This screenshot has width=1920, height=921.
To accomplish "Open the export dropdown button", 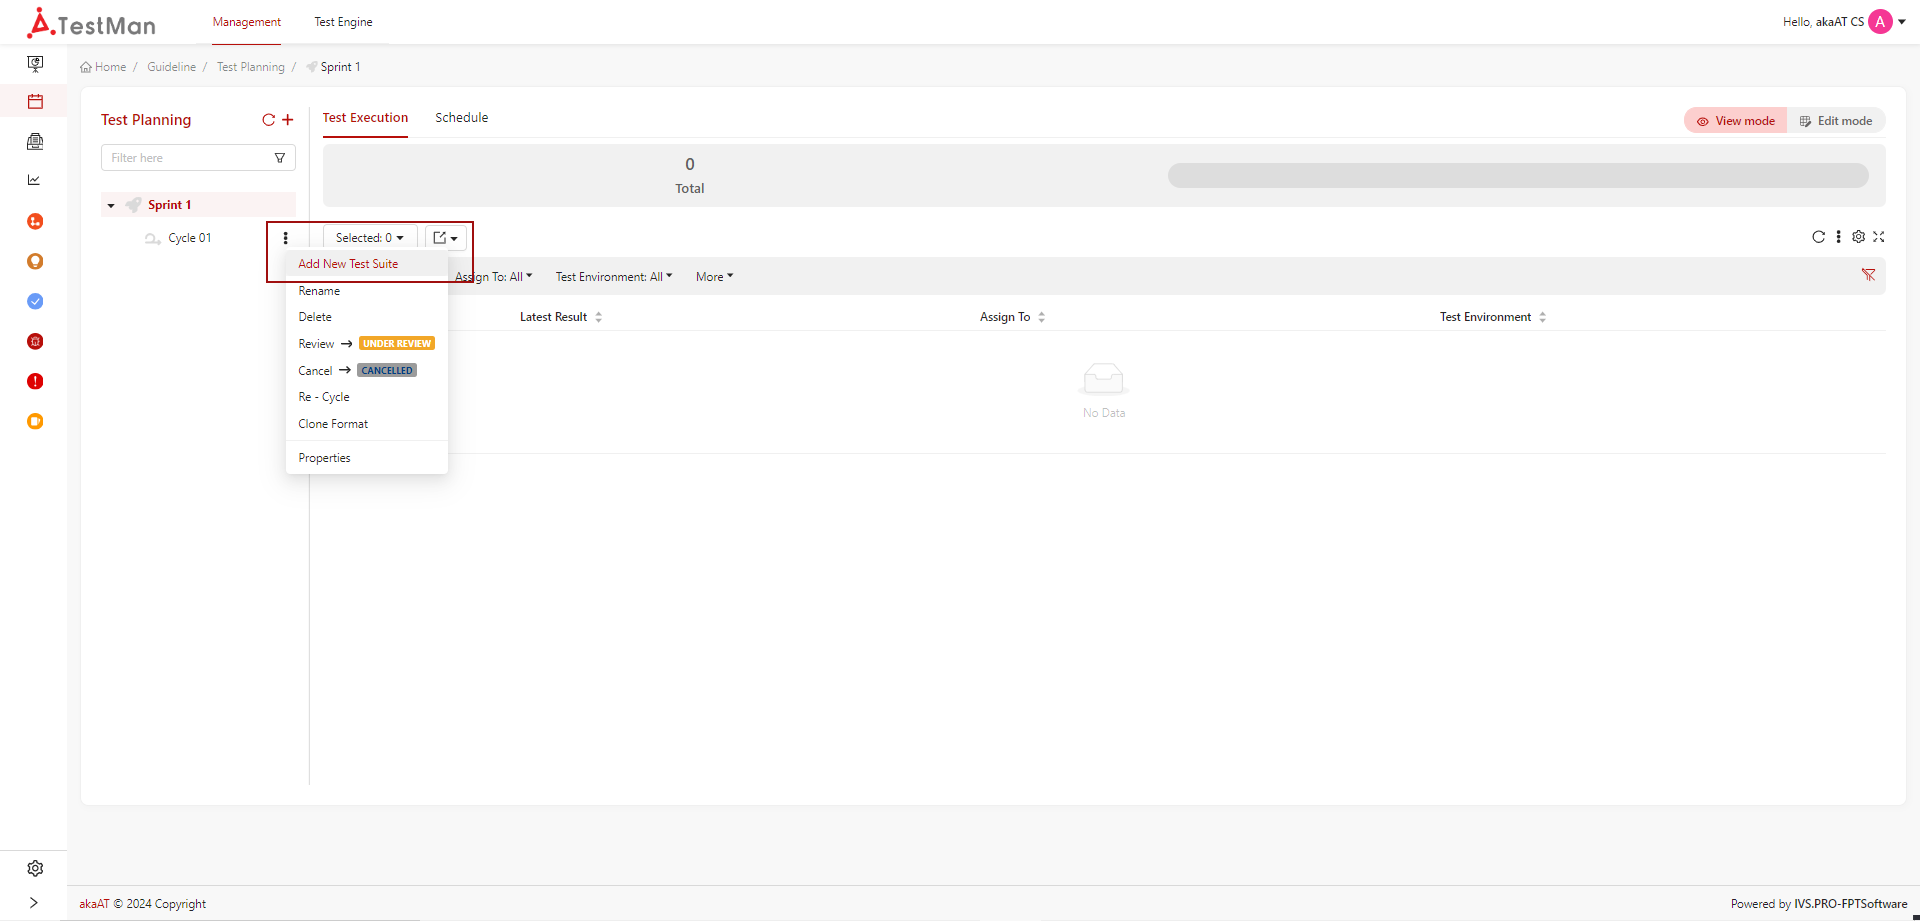I will pos(446,238).
